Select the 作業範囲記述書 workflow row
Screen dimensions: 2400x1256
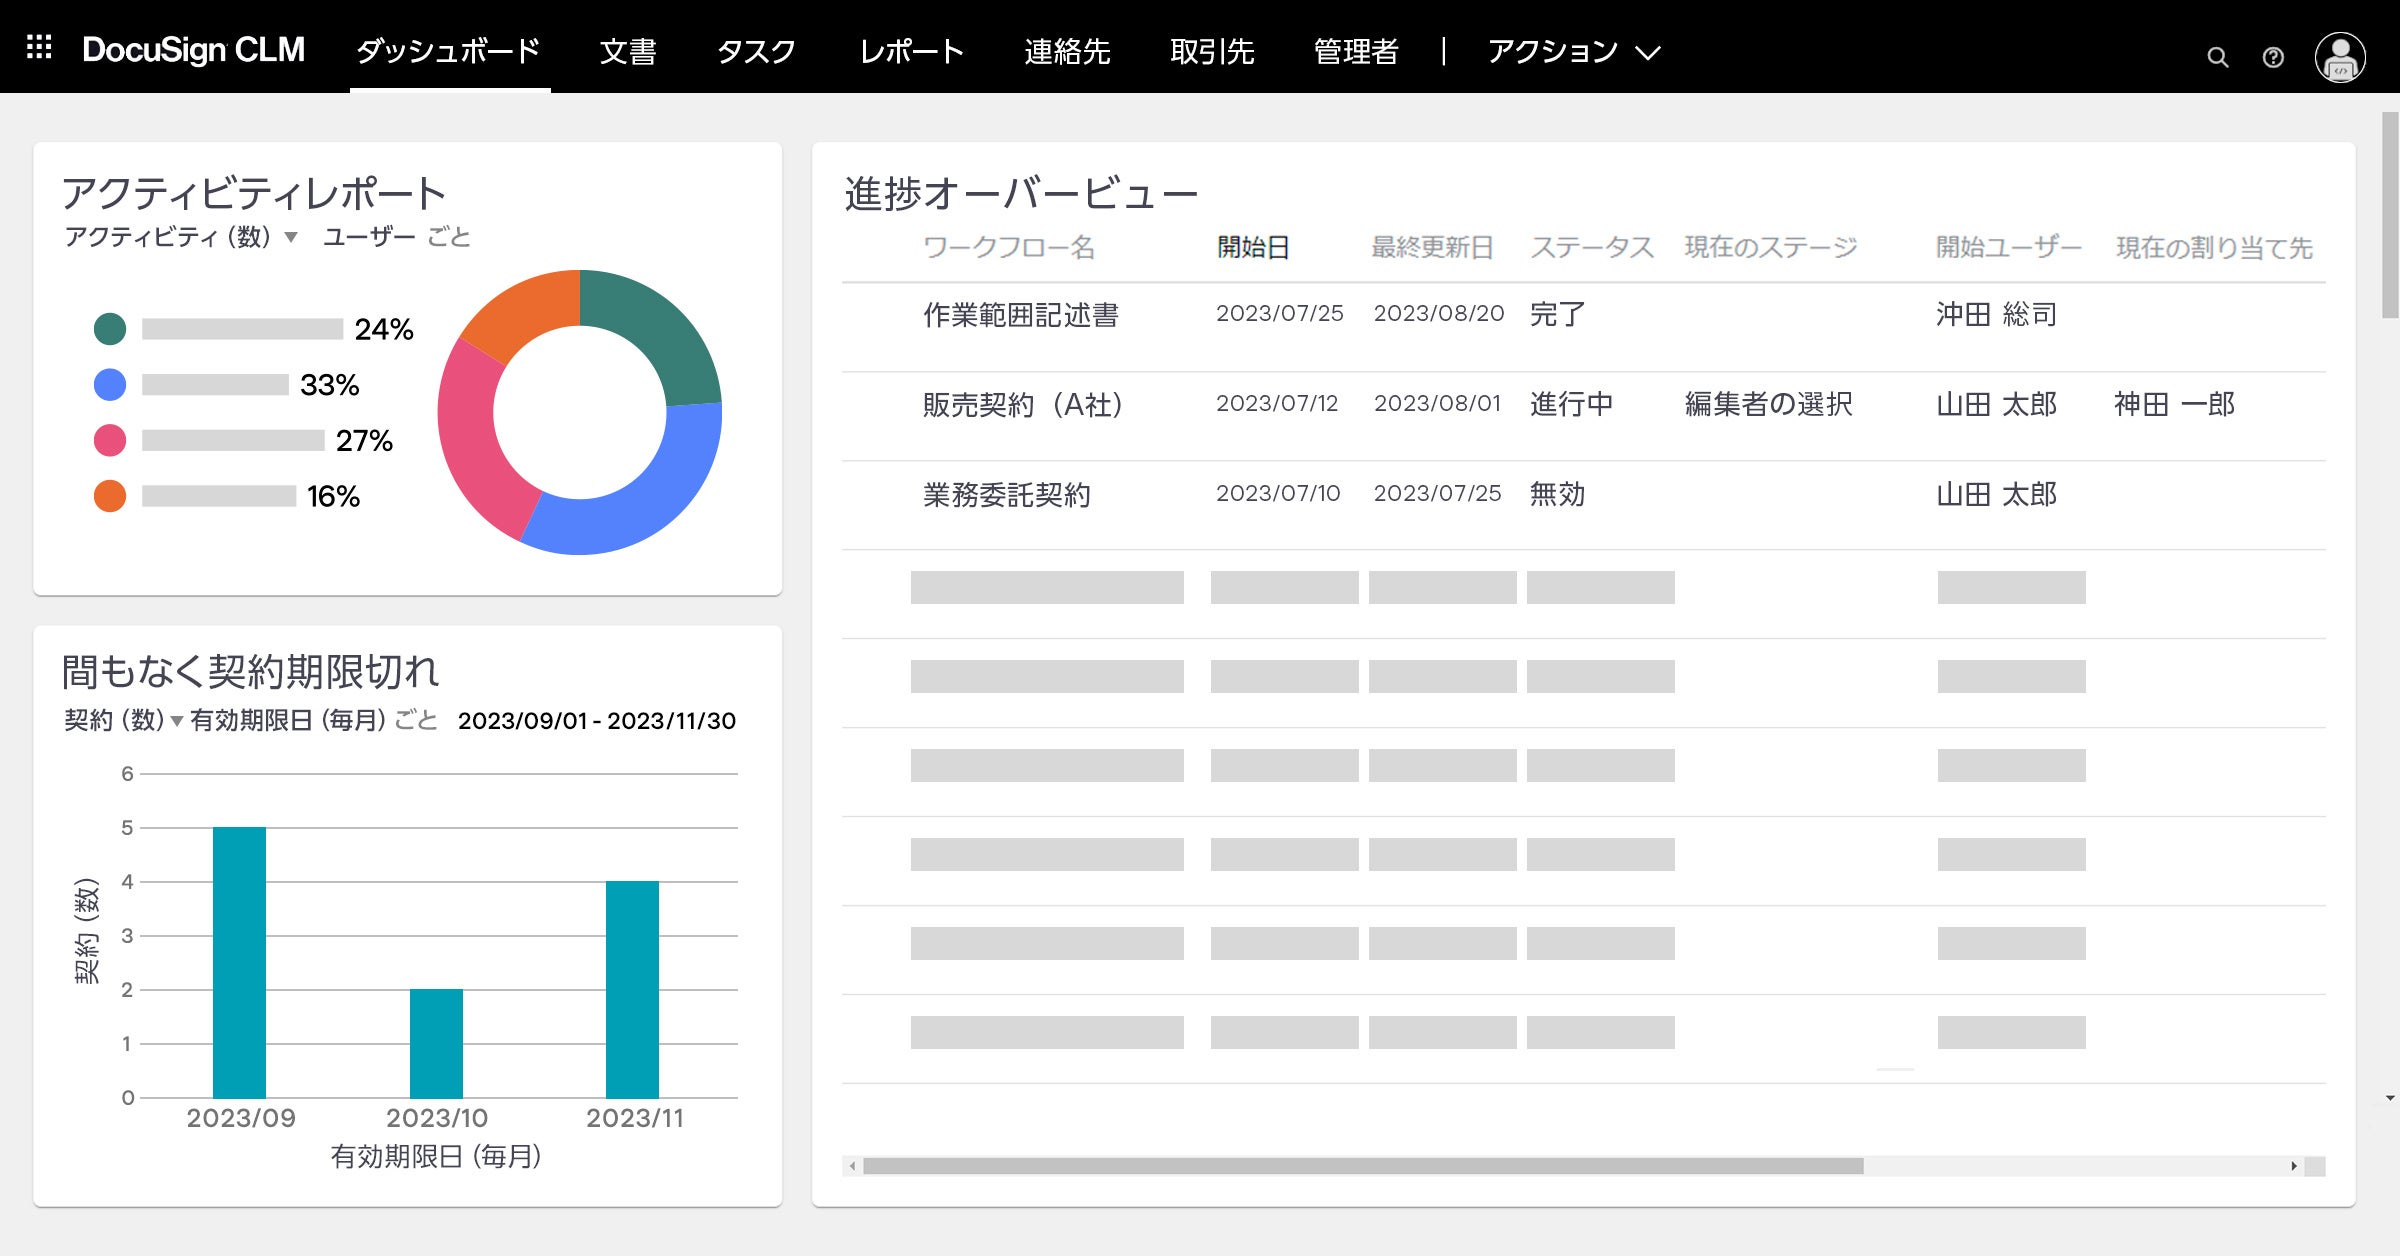[1021, 314]
